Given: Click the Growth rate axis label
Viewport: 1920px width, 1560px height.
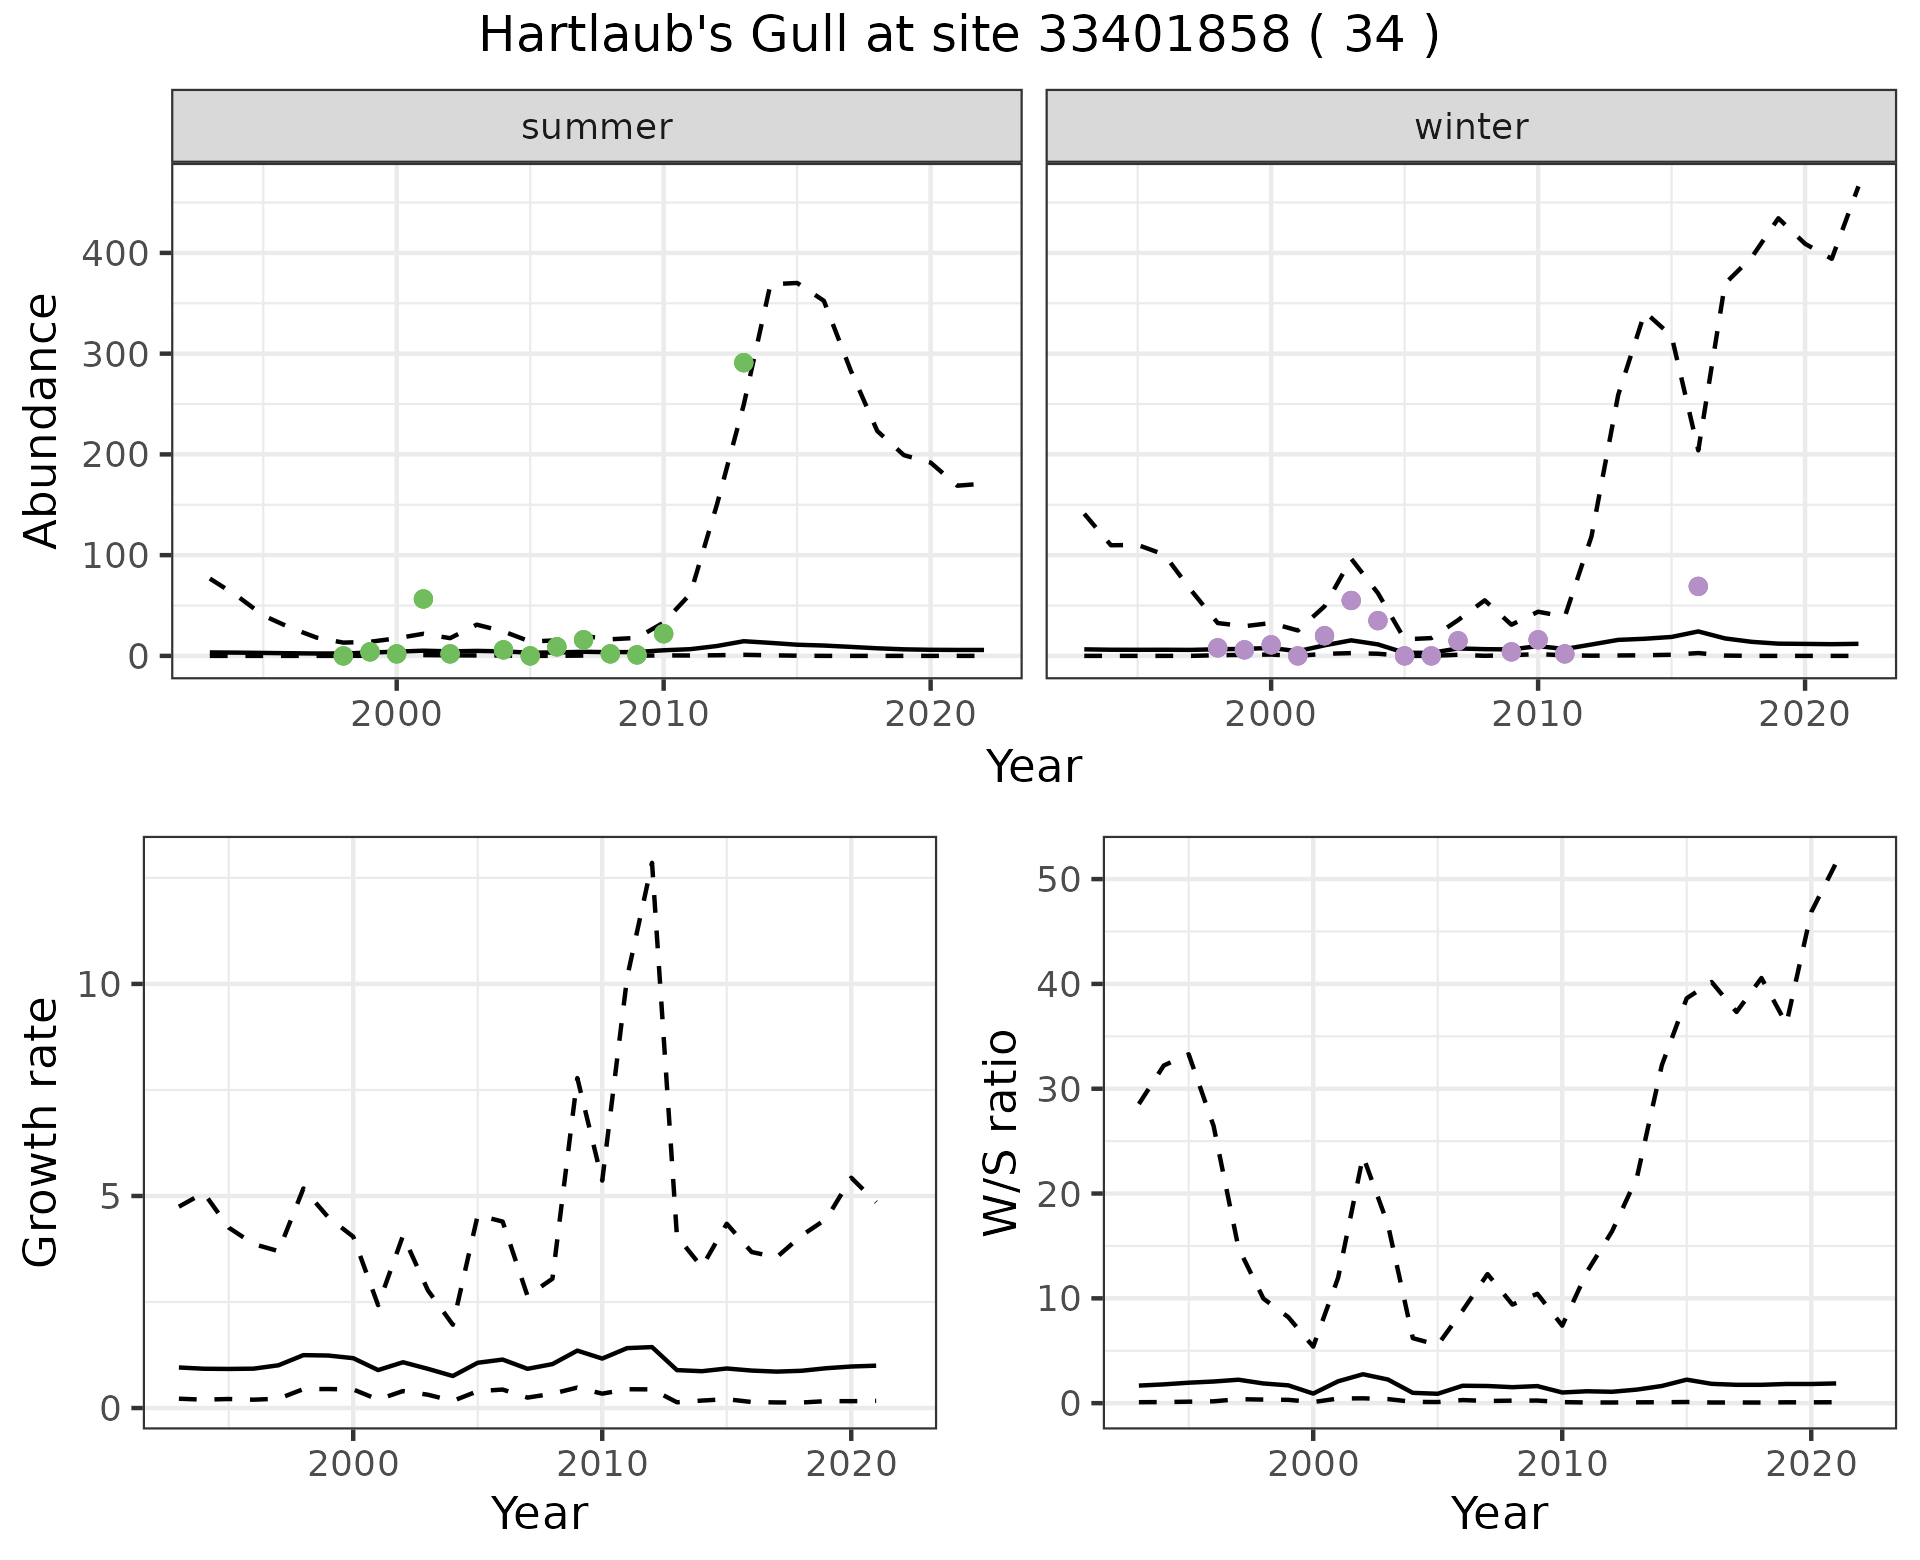Looking at the screenshot, I should [x=42, y=1132].
